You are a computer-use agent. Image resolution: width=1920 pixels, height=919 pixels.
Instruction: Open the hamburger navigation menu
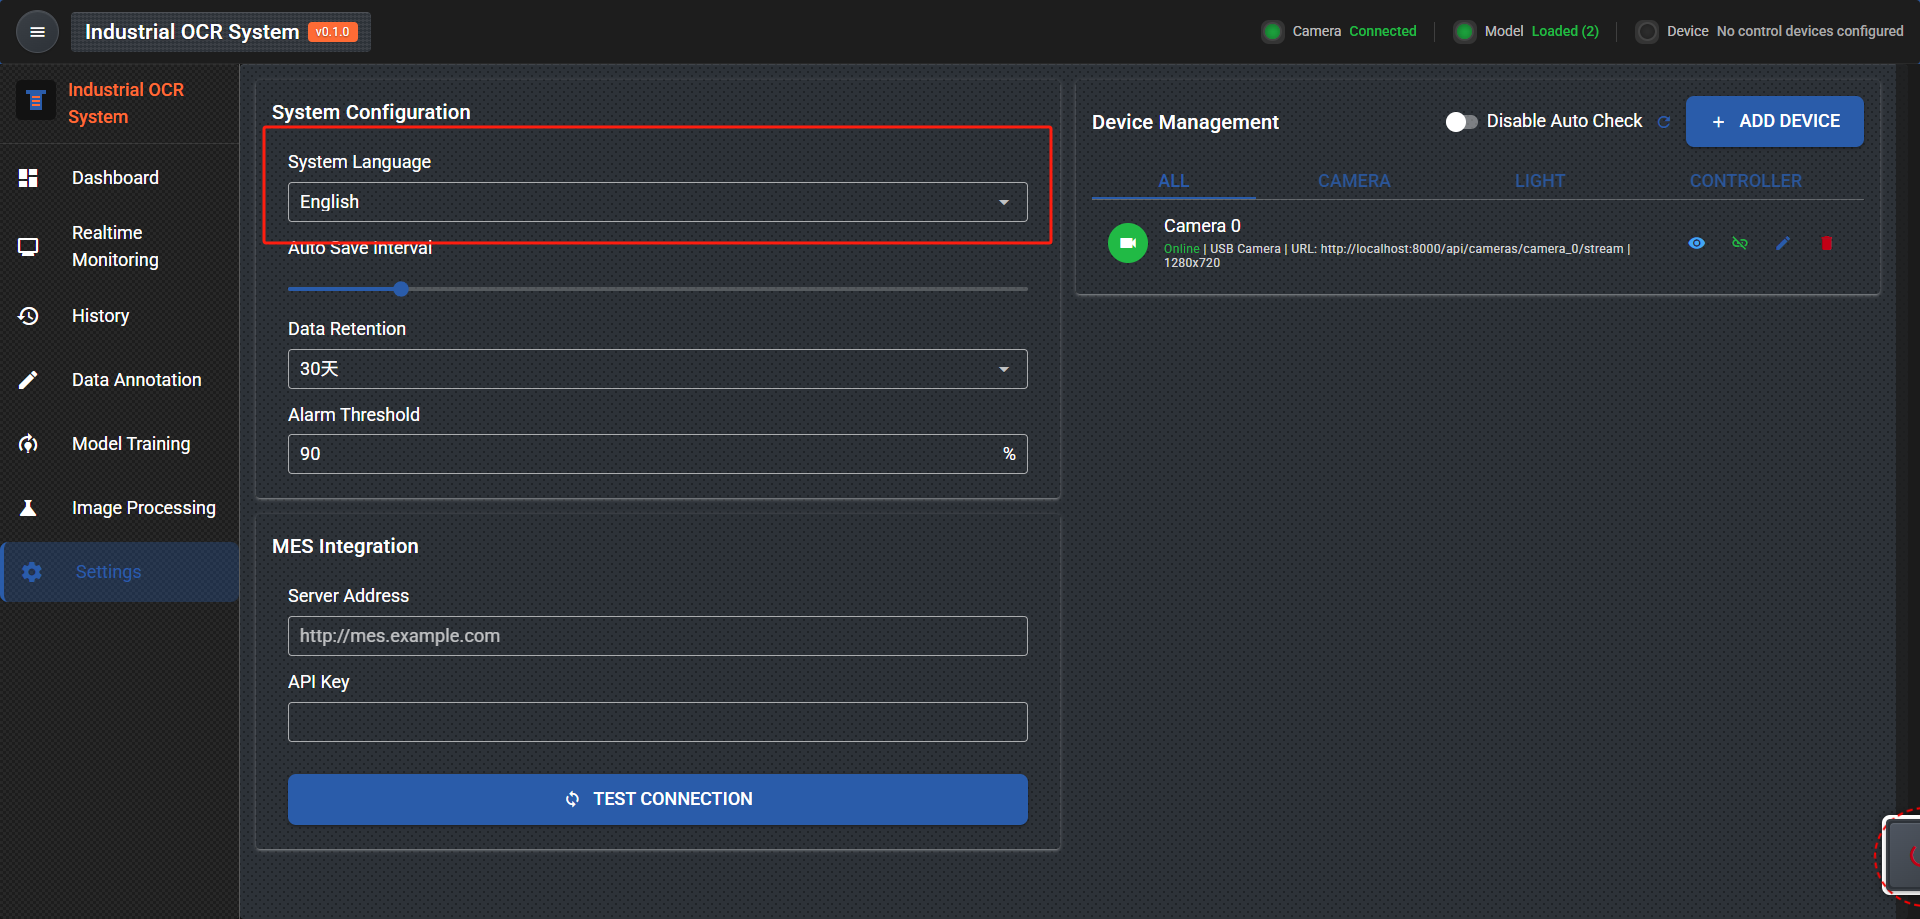(37, 32)
